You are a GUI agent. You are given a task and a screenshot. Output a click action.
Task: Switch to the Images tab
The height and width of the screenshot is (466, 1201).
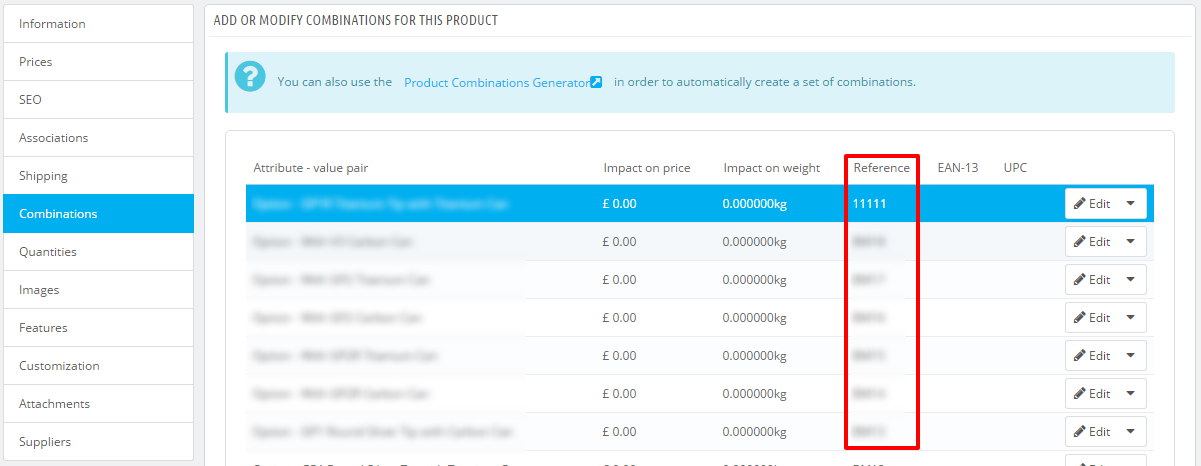[98, 290]
